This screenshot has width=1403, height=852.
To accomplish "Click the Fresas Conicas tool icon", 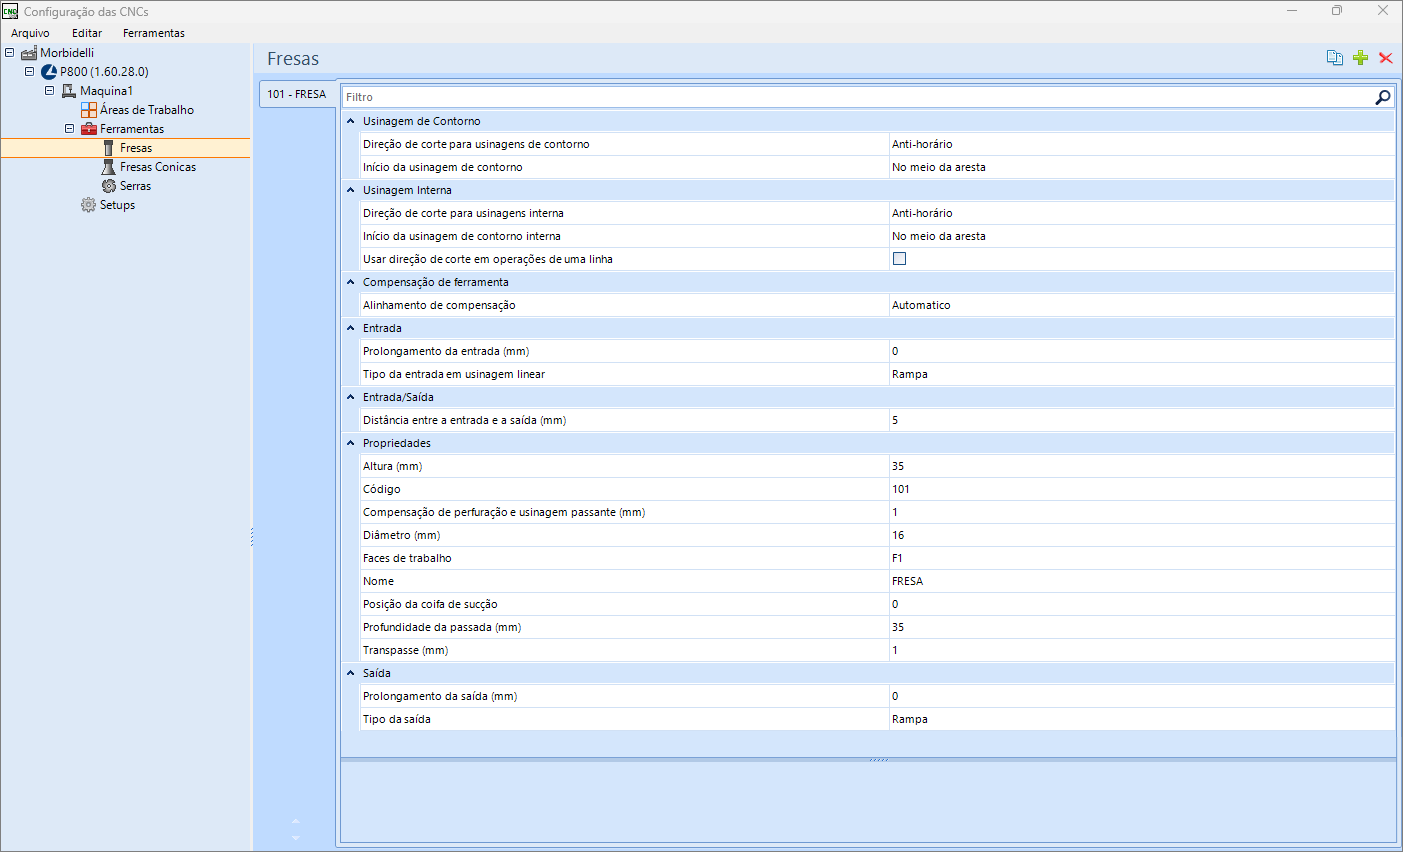I will click(109, 167).
